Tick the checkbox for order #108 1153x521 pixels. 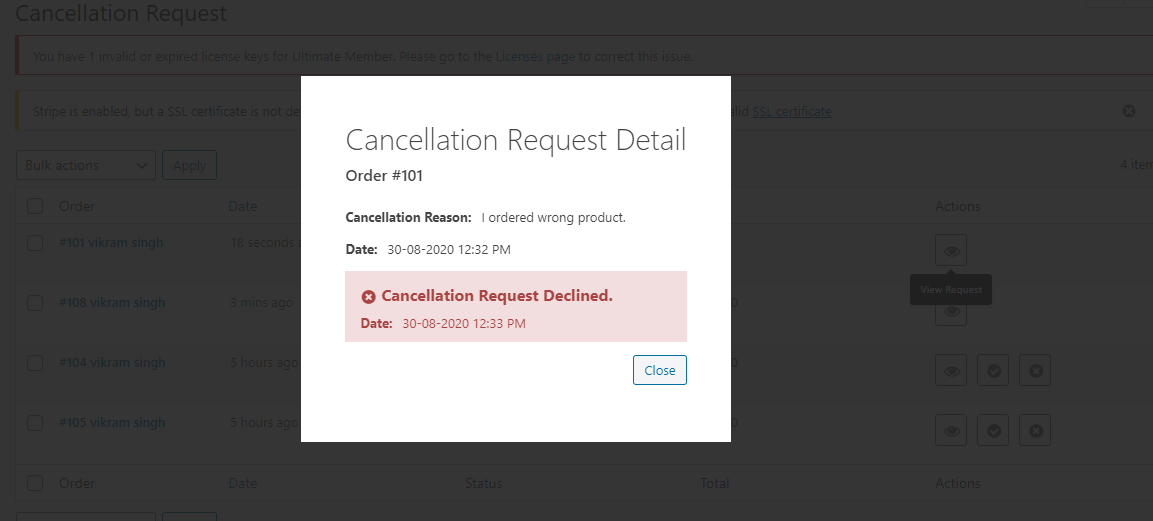pos(35,303)
